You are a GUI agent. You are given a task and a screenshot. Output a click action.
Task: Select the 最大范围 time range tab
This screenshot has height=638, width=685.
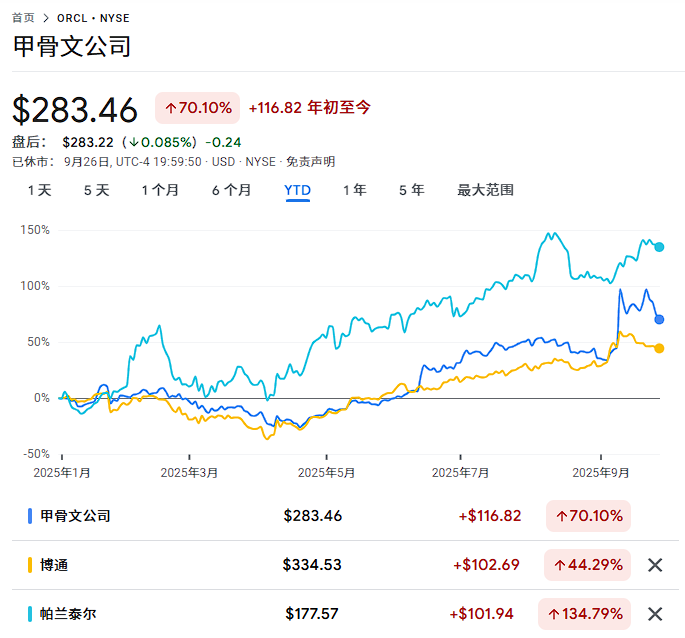[485, 190]
